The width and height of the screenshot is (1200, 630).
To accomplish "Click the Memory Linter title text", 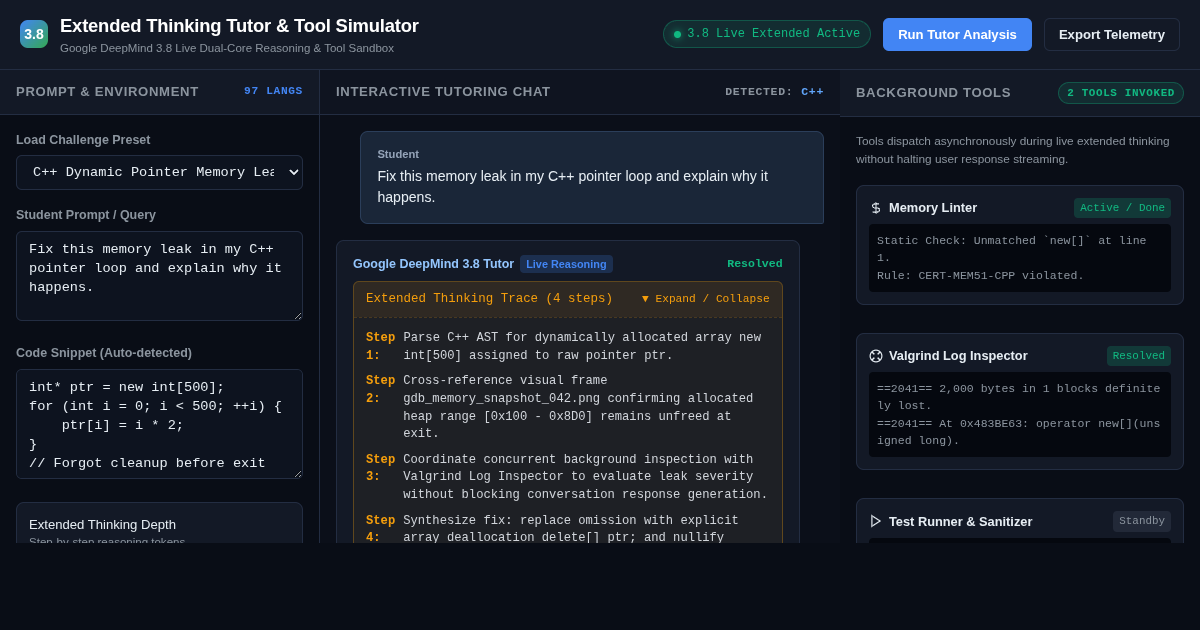I will (933, 208).
